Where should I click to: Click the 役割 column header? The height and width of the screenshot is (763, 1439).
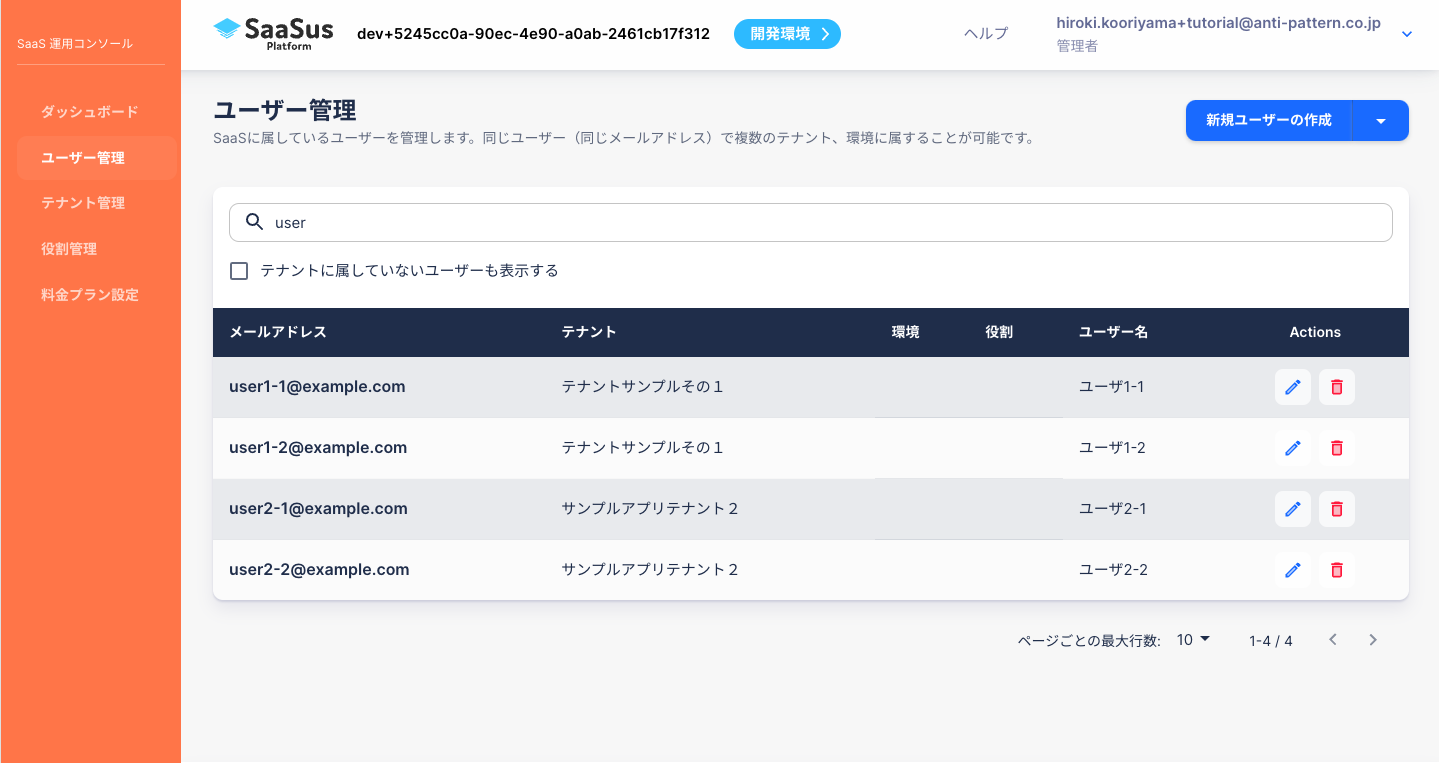pyautogui.click(x=999, y=332)
